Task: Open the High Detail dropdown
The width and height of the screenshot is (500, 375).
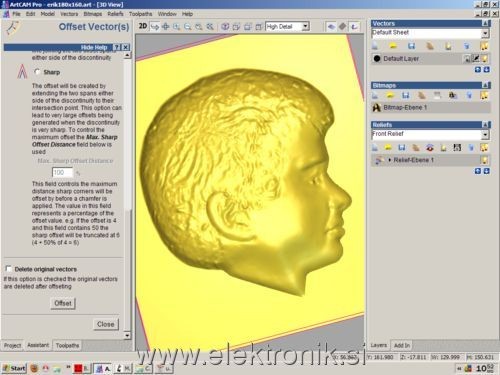Action: coord(305,26)
